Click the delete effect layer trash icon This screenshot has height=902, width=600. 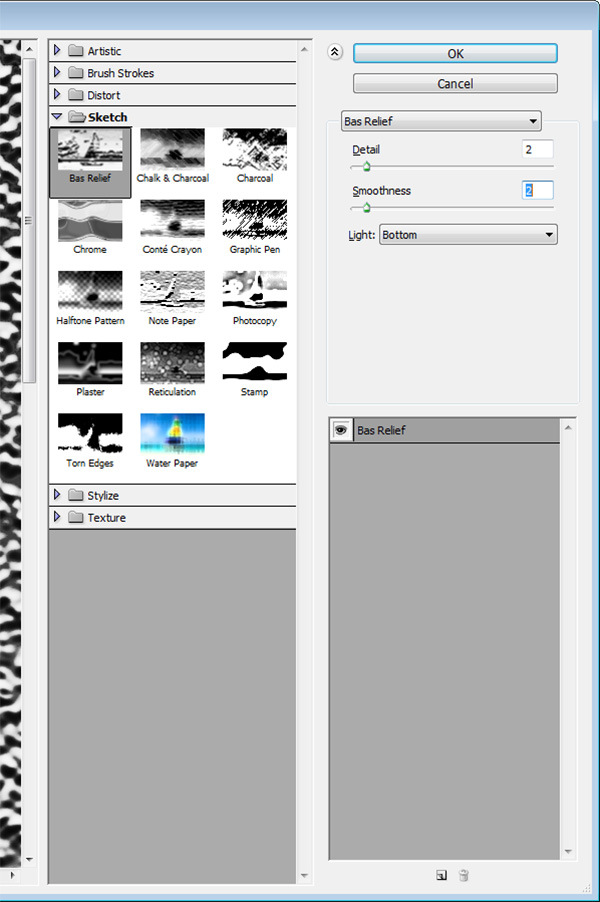[463, 875]
